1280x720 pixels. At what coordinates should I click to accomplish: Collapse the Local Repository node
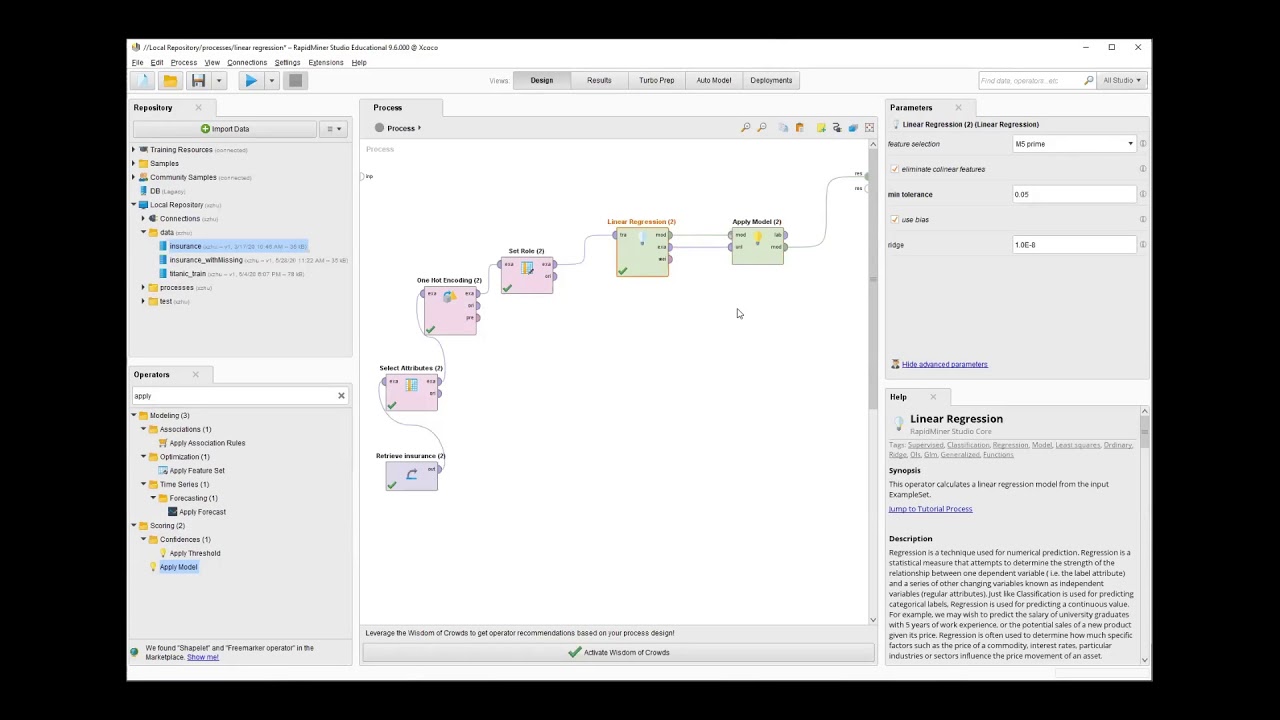134,205
